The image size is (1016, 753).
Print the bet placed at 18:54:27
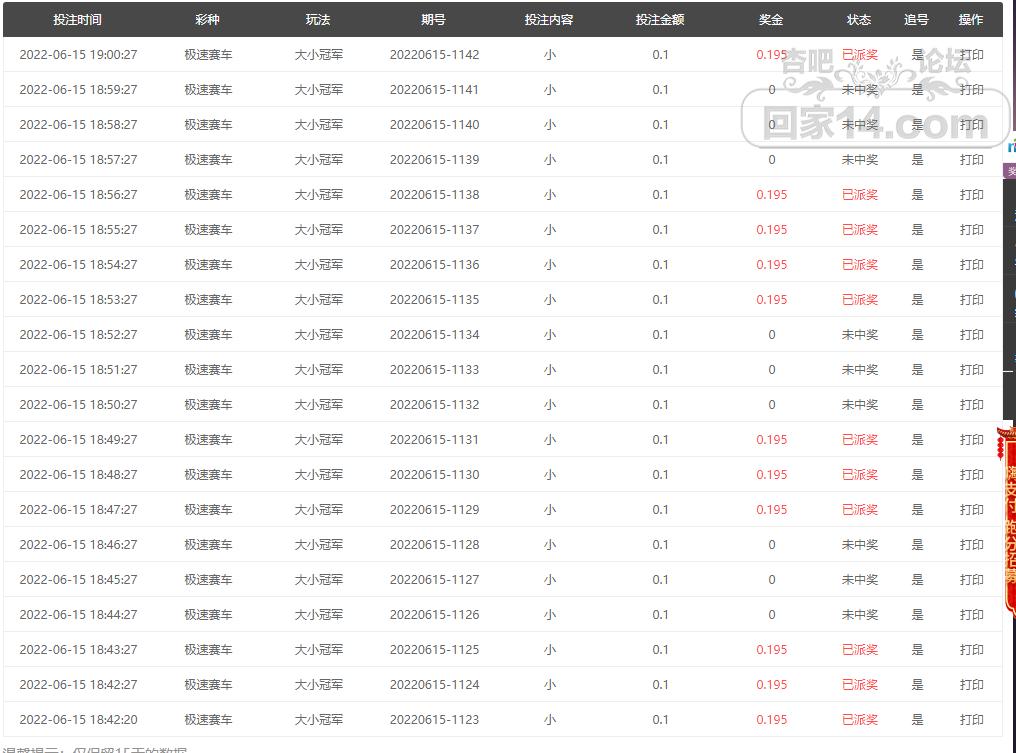971,264
